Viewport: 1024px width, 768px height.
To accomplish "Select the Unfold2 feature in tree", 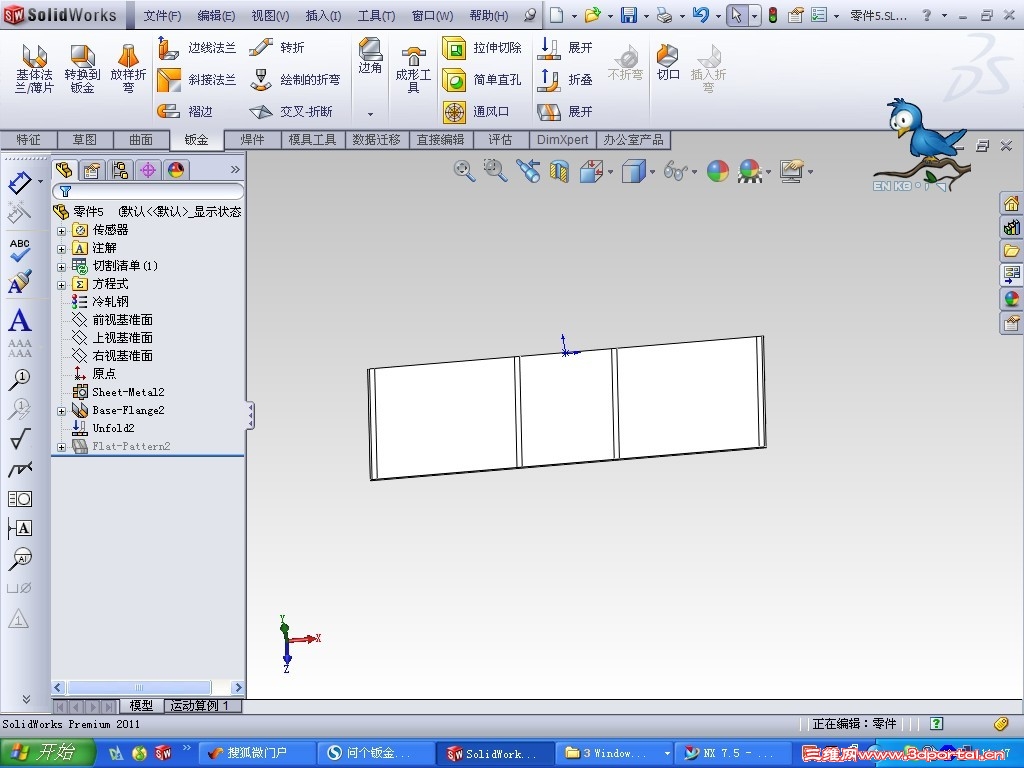I will click(114, 428).
